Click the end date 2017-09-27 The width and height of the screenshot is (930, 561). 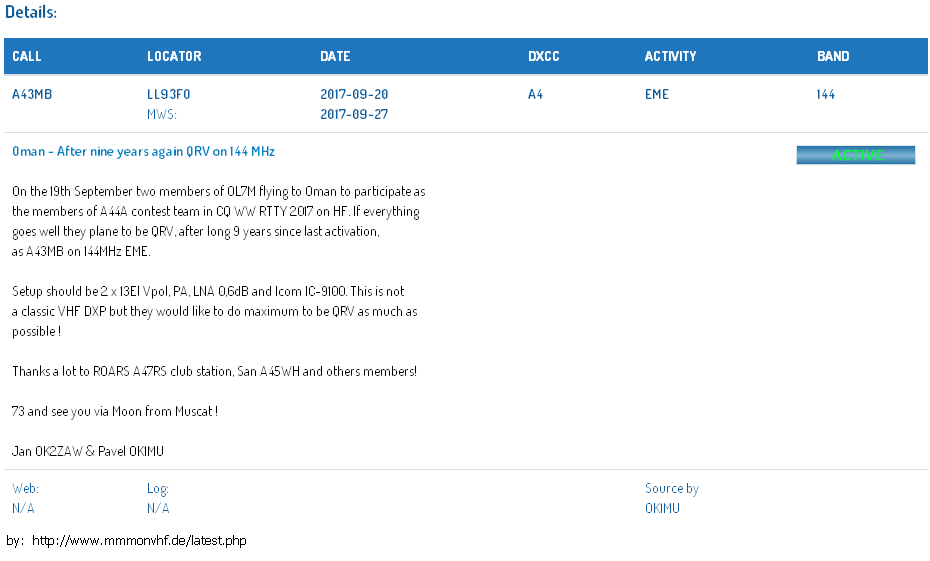click(x=354, y=114)
